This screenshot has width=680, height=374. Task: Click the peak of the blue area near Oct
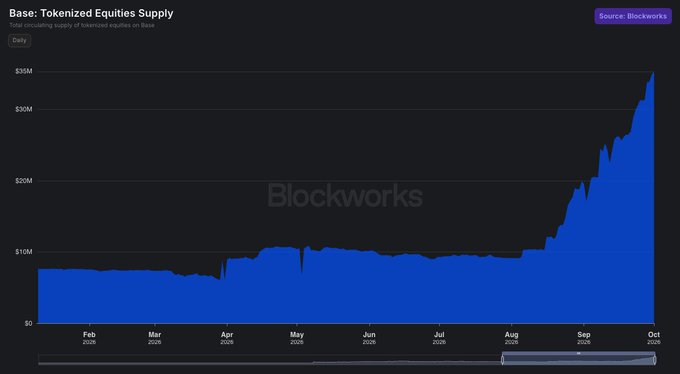[654, 73]
